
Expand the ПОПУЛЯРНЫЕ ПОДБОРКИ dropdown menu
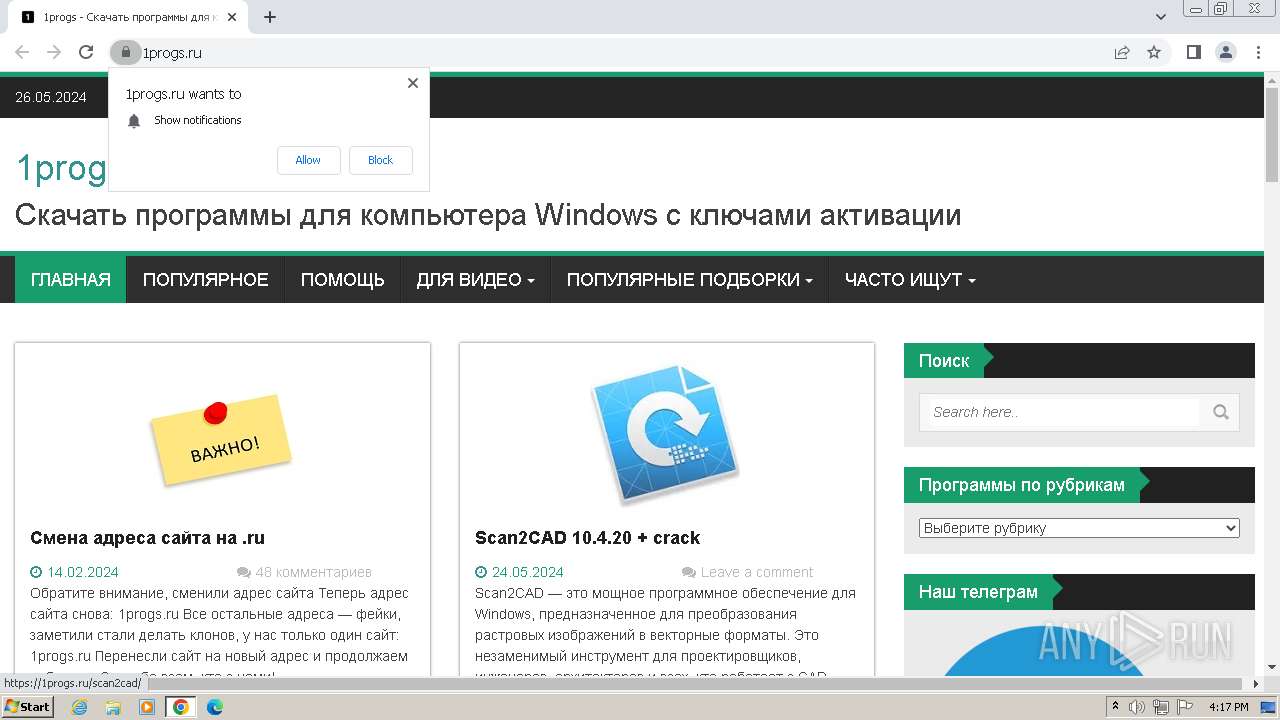pyautogui.click(x=689, y=280)
